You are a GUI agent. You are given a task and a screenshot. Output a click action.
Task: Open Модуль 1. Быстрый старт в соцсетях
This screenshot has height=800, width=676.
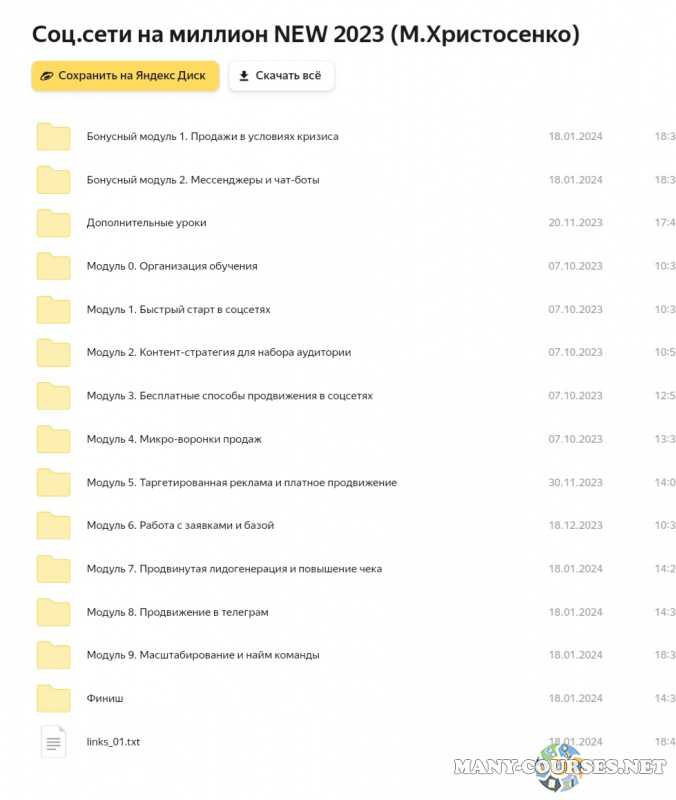pos(178,310)
